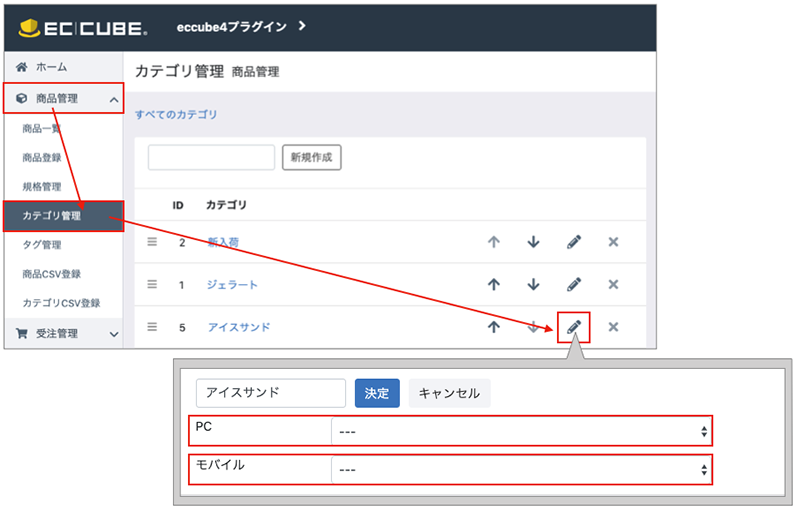Move 新入荷 category down
This screenshot has height=511, width=798.
[x=533, y=242]
